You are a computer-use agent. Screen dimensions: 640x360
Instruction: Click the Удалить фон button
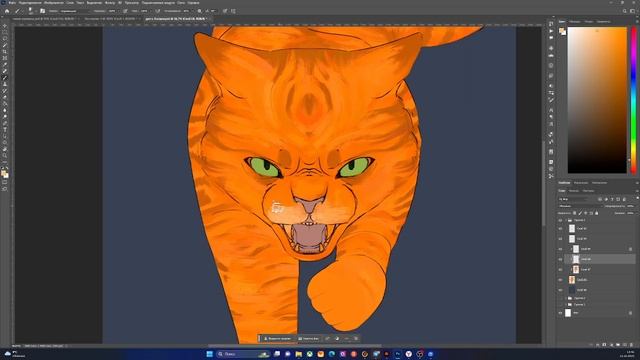click(x=309, y=338)
